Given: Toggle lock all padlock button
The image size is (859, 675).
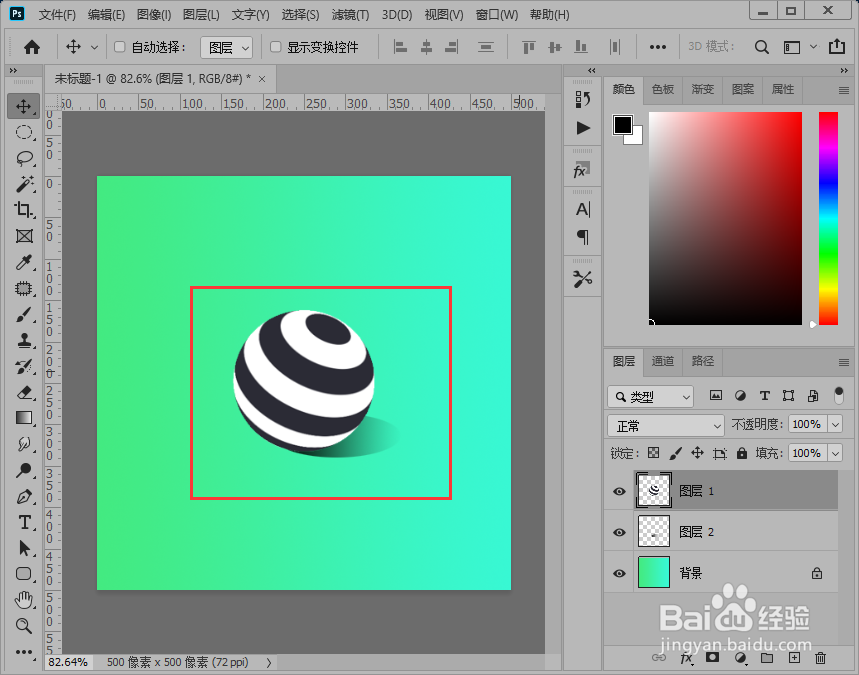Looking at the screenshot, I should point(742,453).
